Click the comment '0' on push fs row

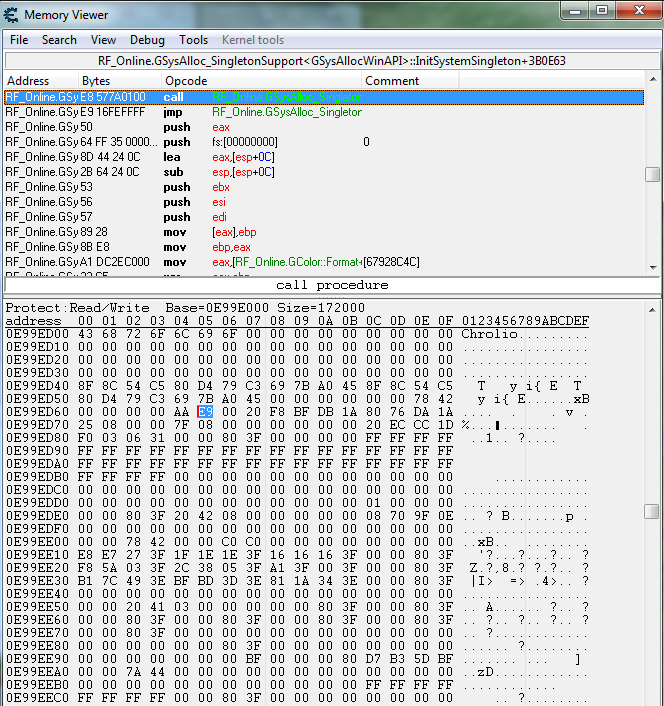[366, 142]
